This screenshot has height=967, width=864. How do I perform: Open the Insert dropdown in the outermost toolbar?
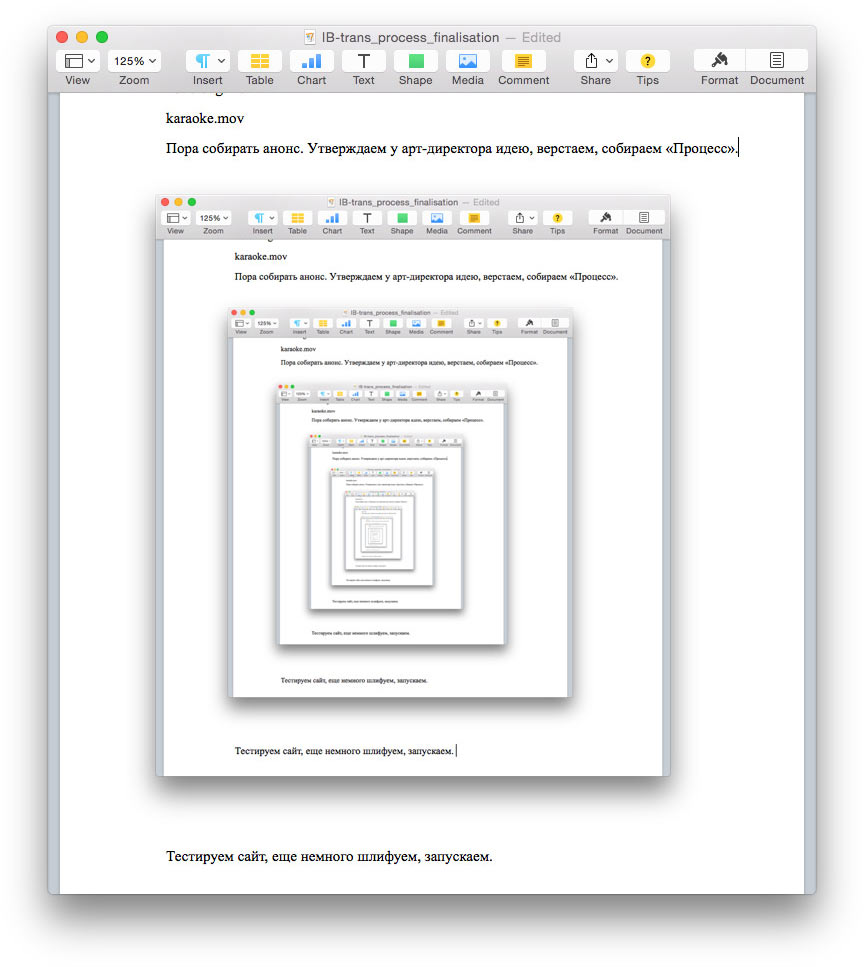pos(208,61)
